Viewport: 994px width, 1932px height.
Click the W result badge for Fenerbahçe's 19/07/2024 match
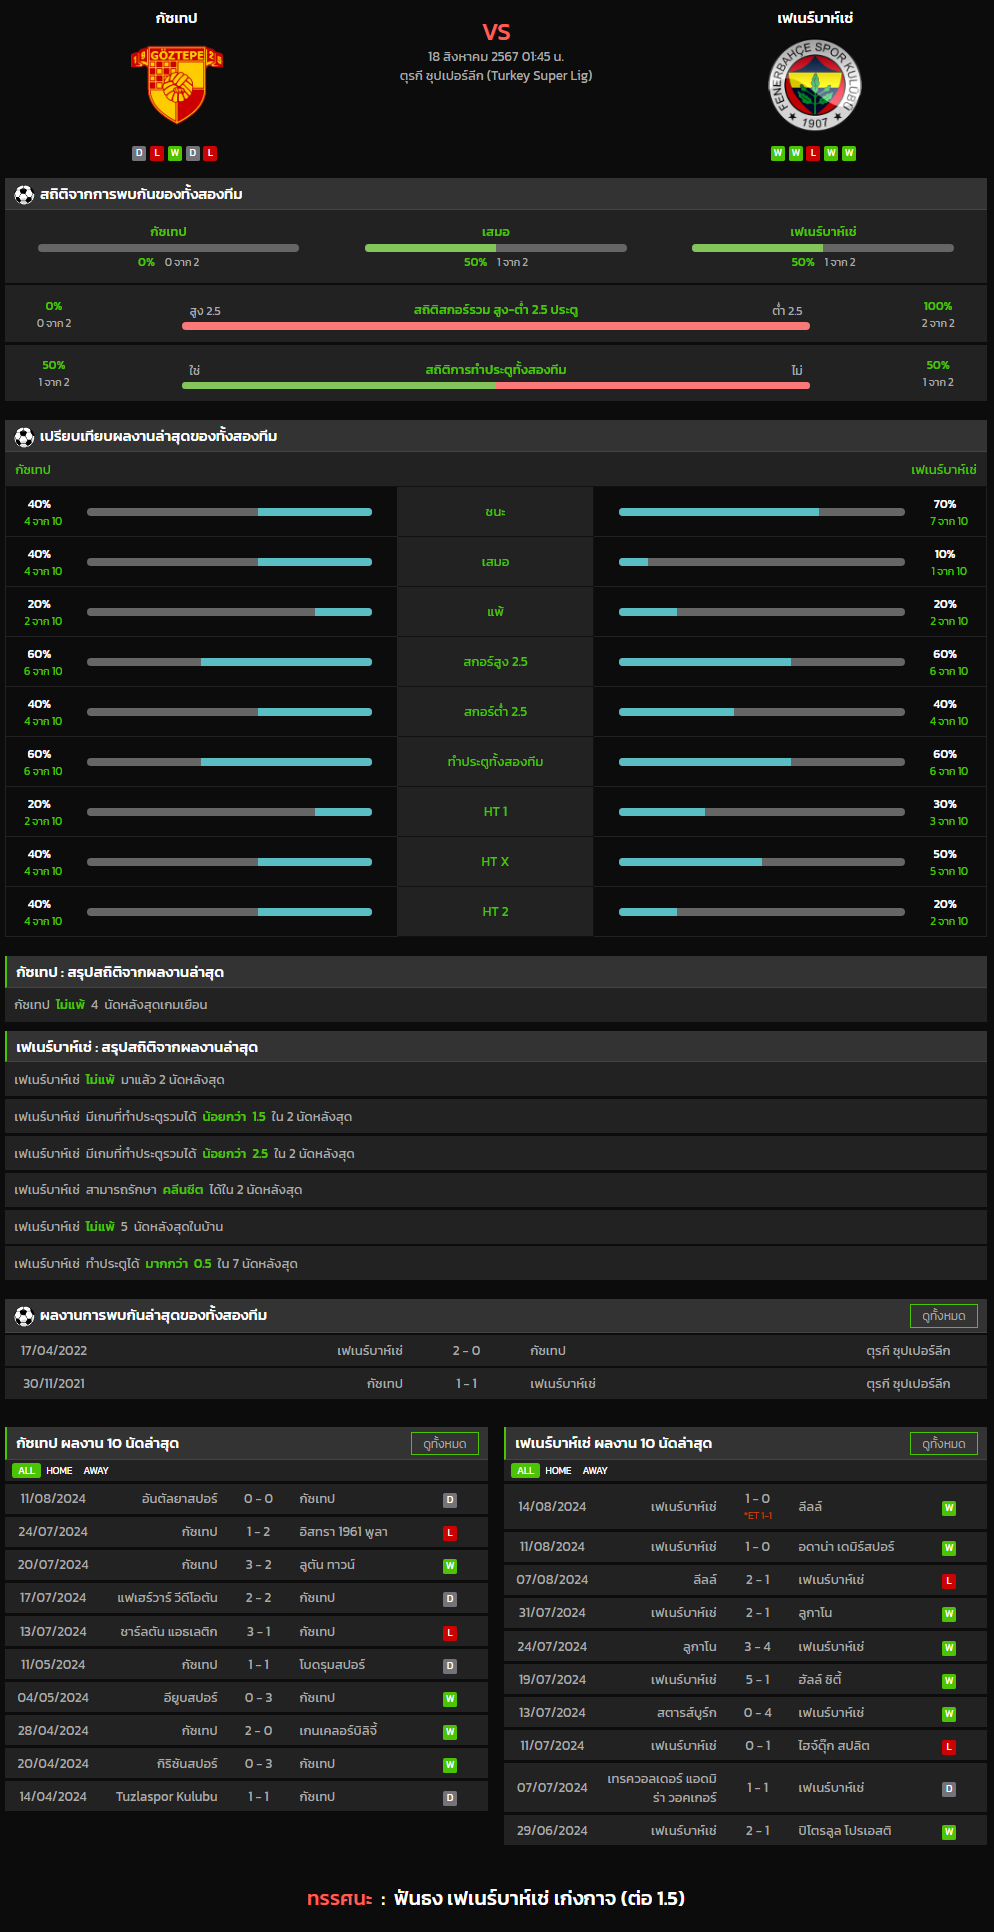[949, 1681]
